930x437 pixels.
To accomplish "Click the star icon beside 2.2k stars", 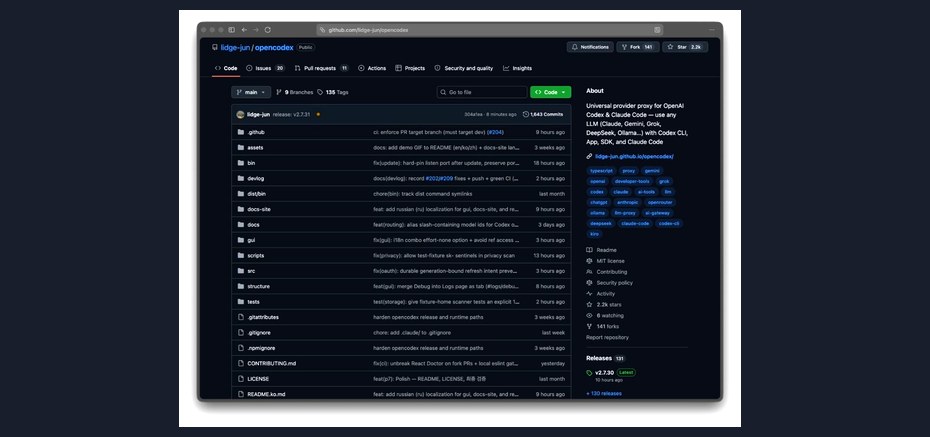I will pyautogui.click(x=590, y=305).
